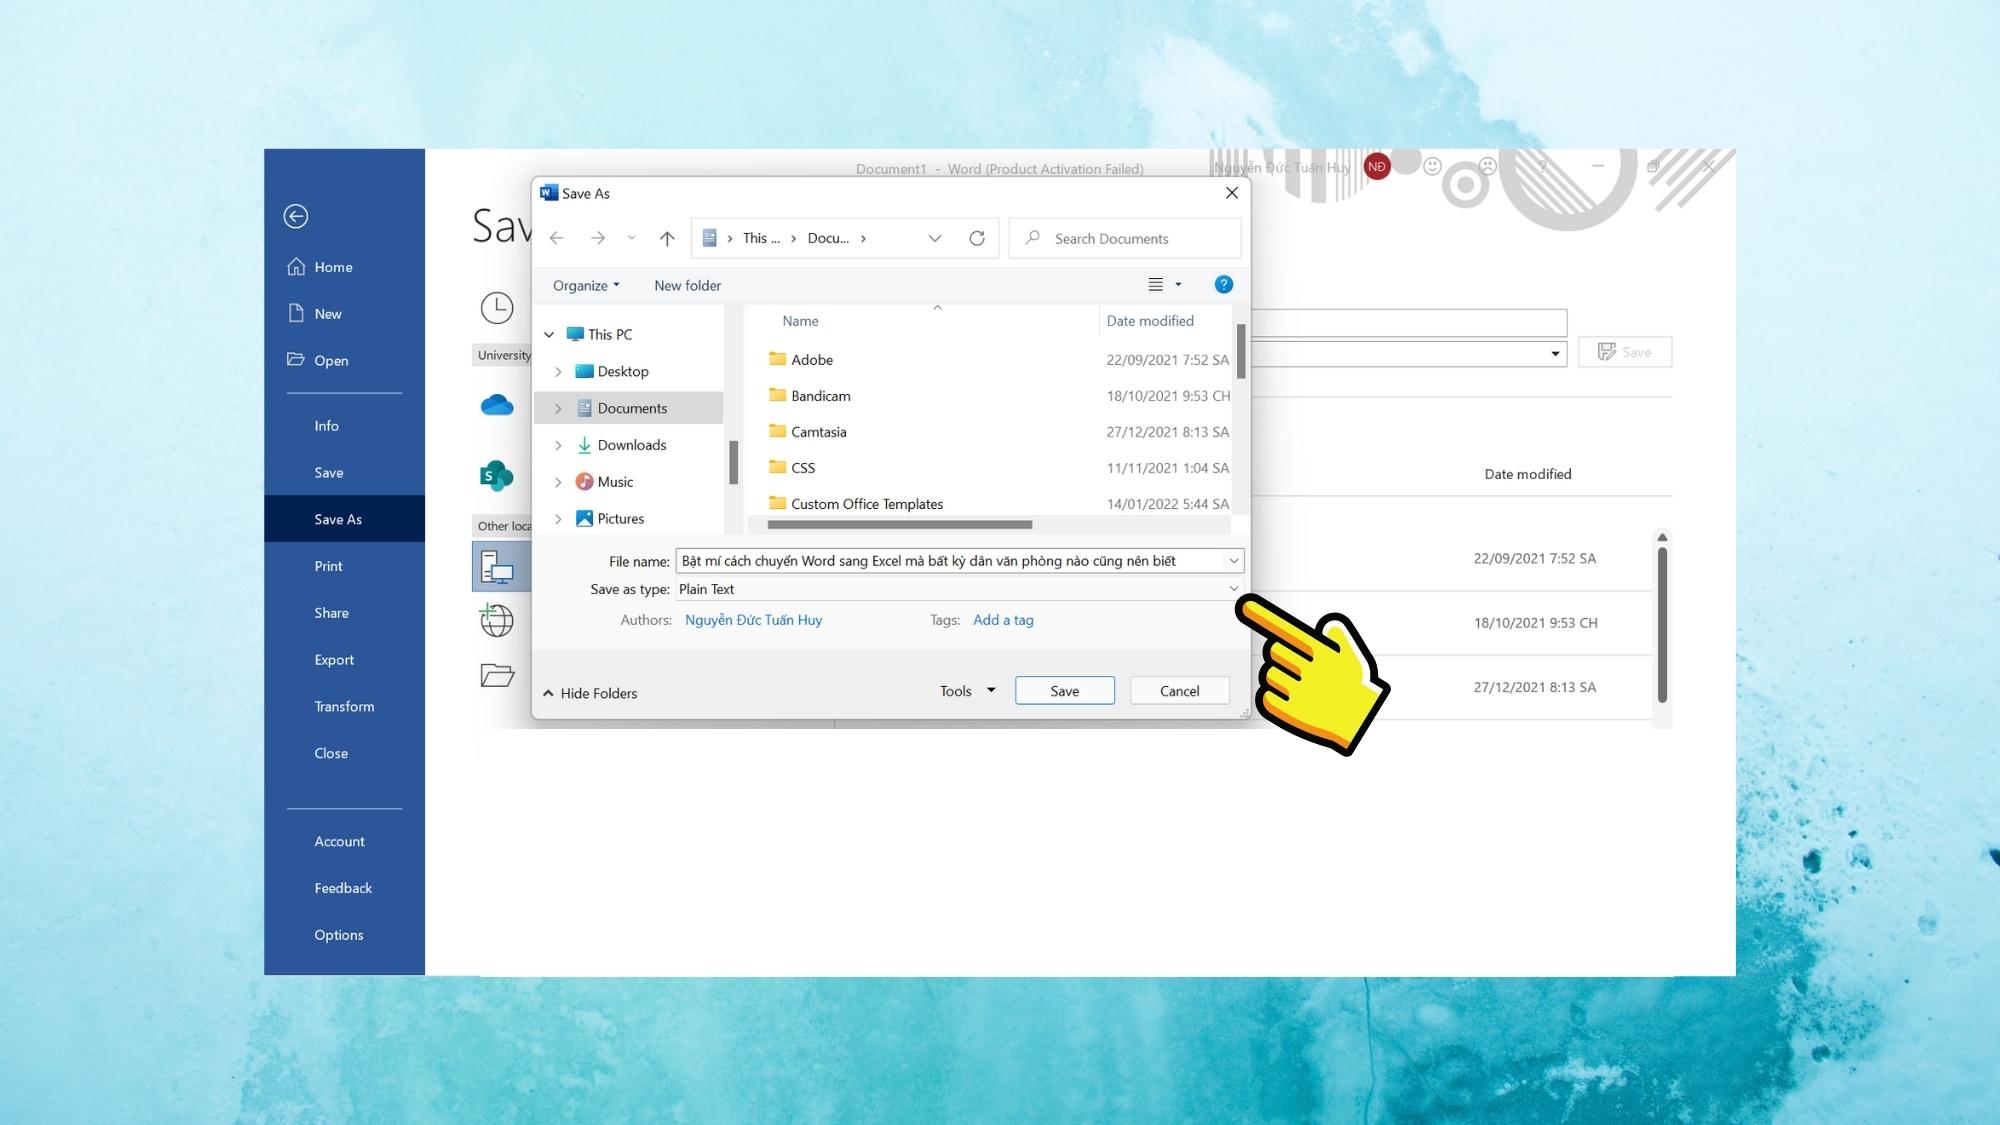Select the SharePoint Sites location icon
This screenshot has height=1125, width=2000.
(497, 476)
